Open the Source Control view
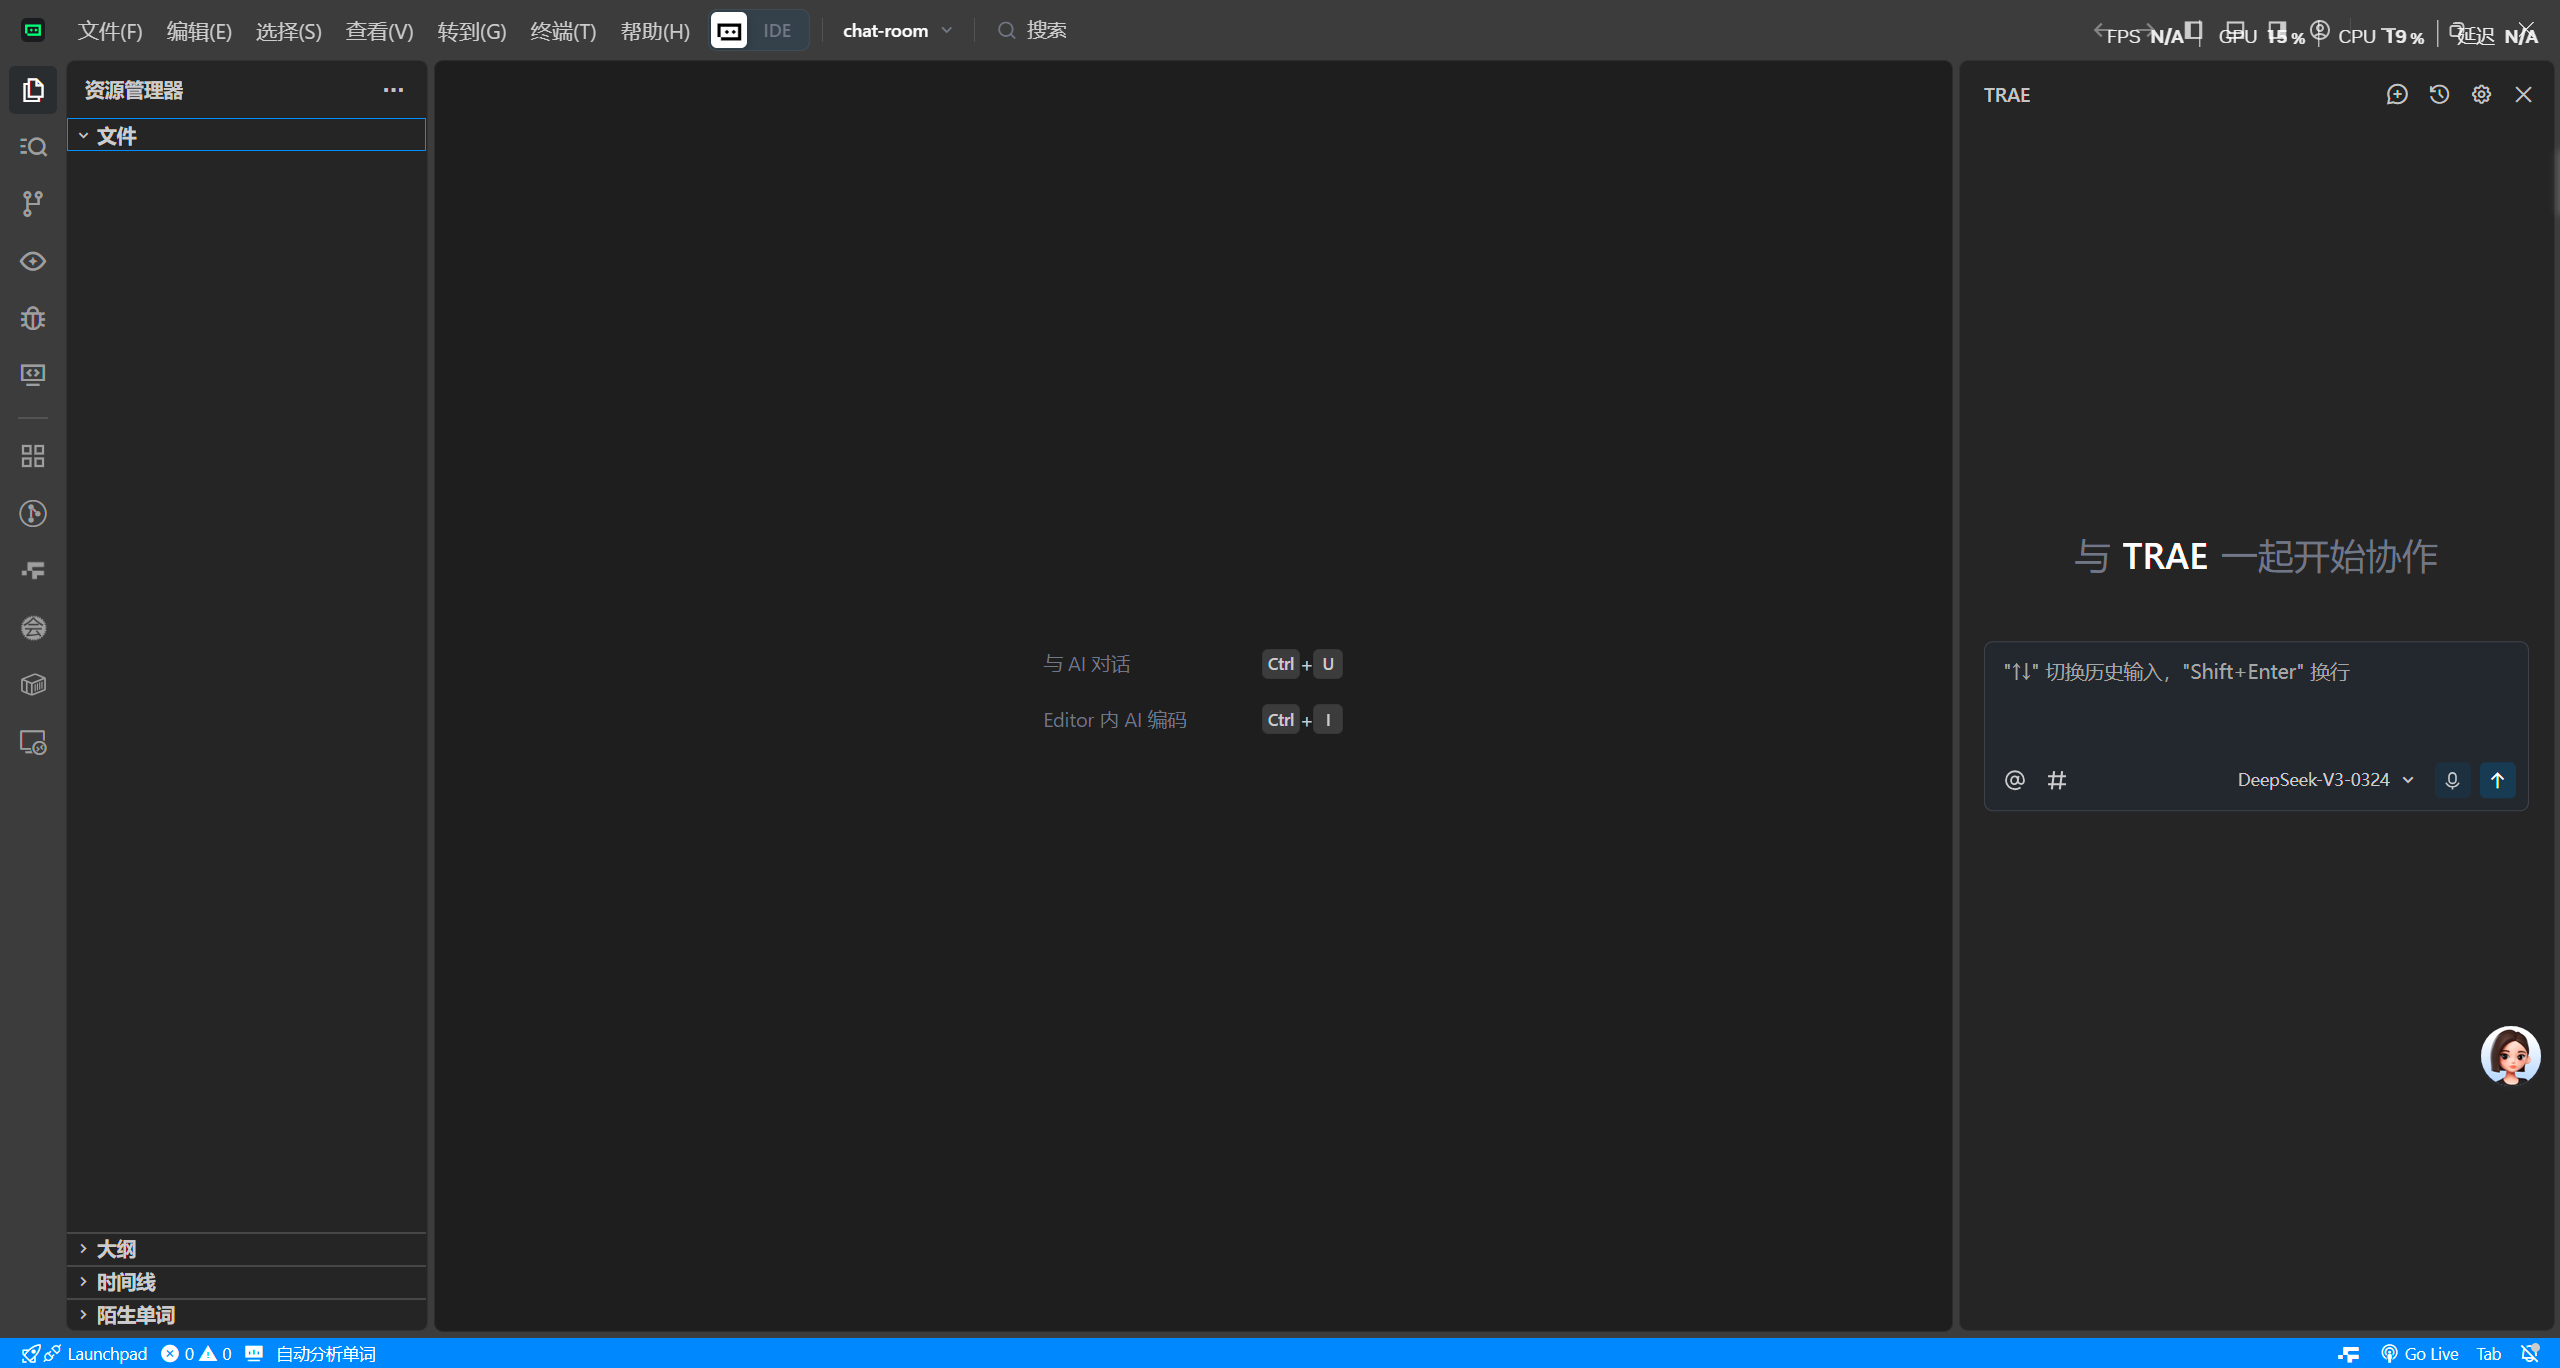This screenshot has height=1368, width=2560. [33, 204]
